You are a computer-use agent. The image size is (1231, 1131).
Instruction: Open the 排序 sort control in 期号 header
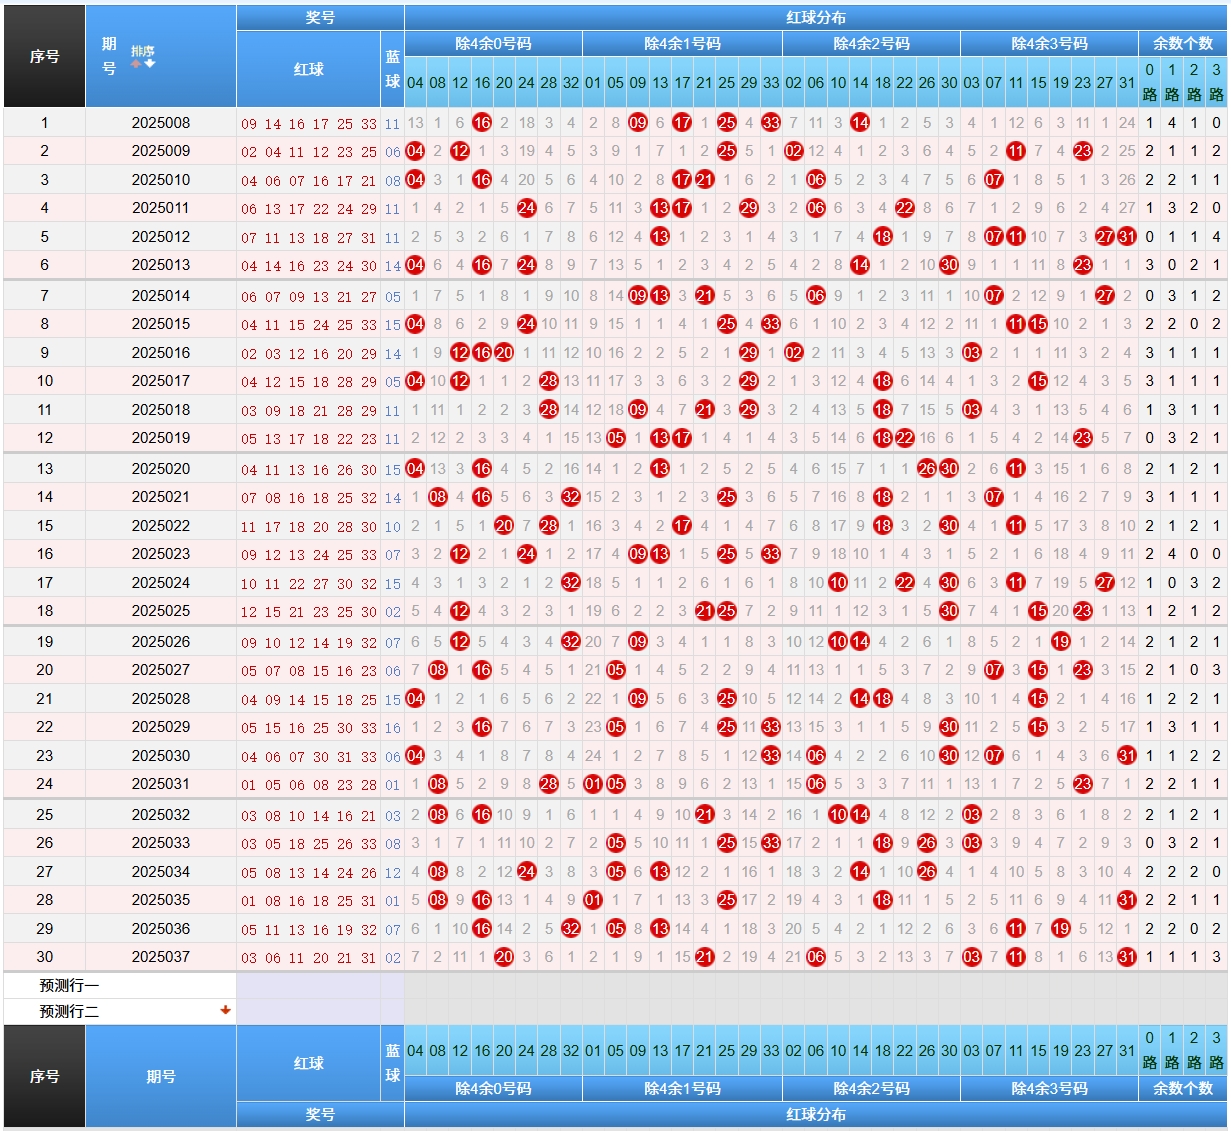pyautogui.click(x=143, y=51)
